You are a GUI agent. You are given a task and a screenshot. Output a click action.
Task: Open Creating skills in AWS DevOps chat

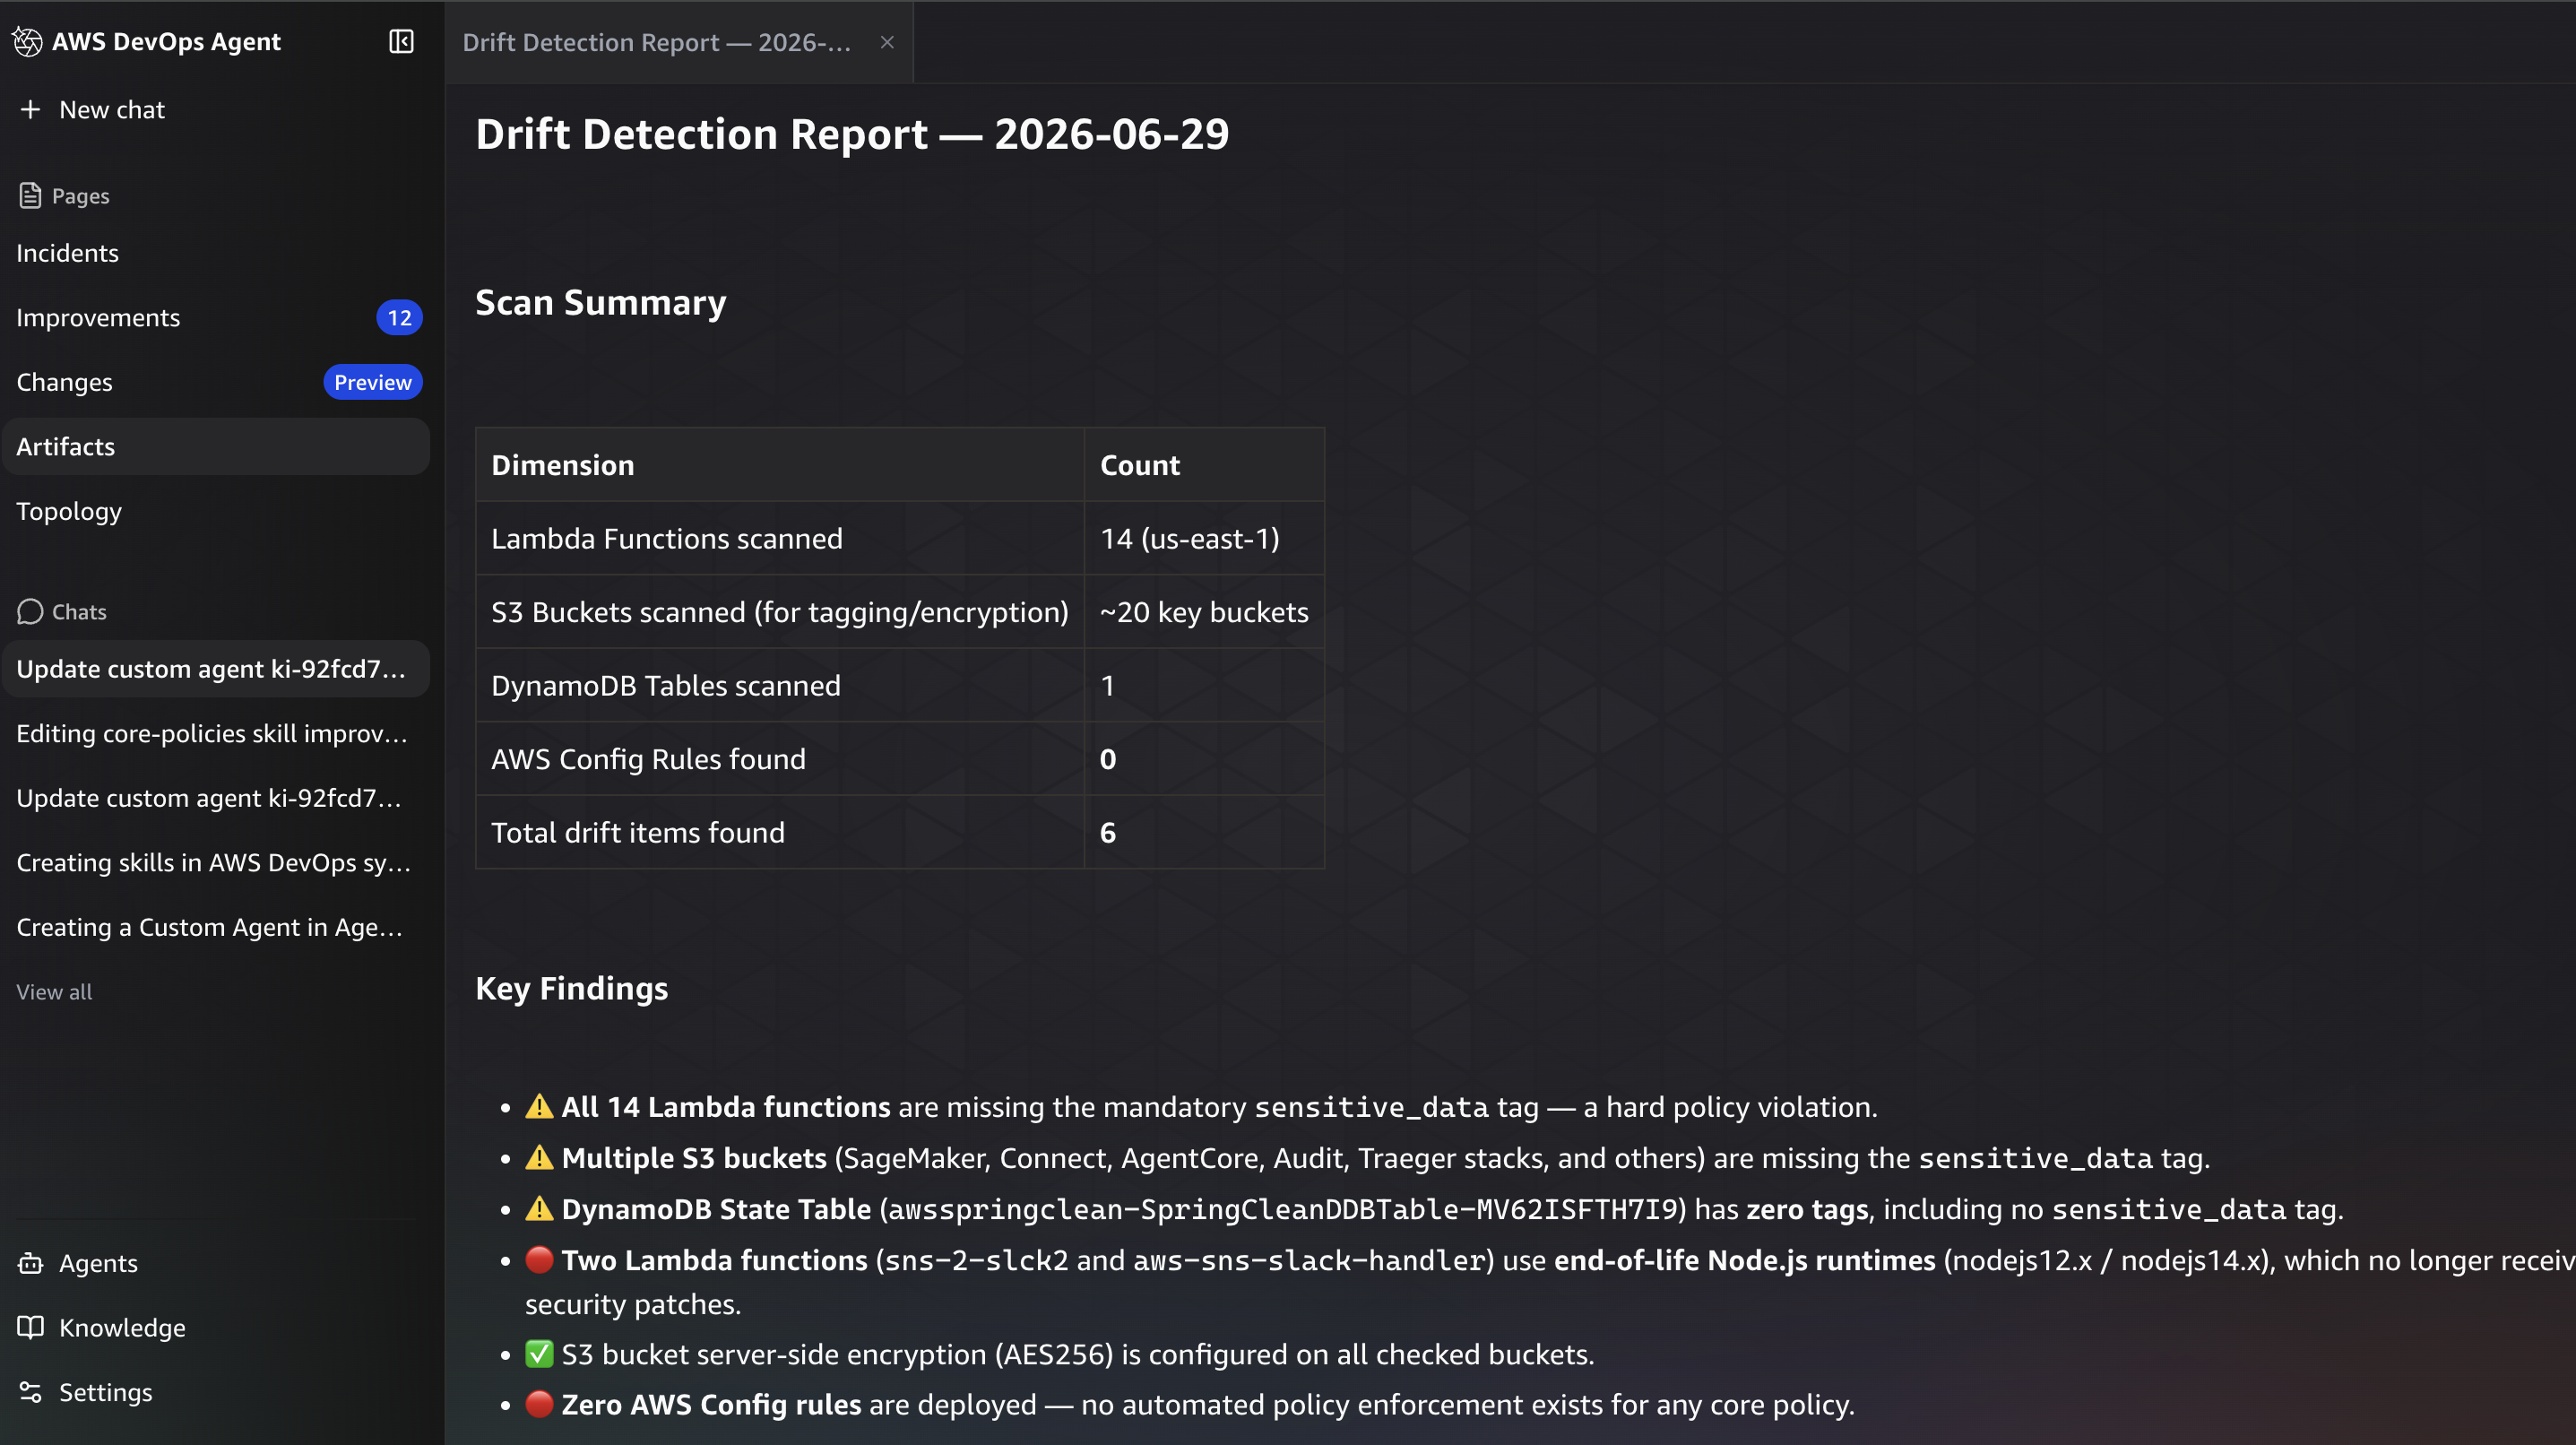click(214, 862)
